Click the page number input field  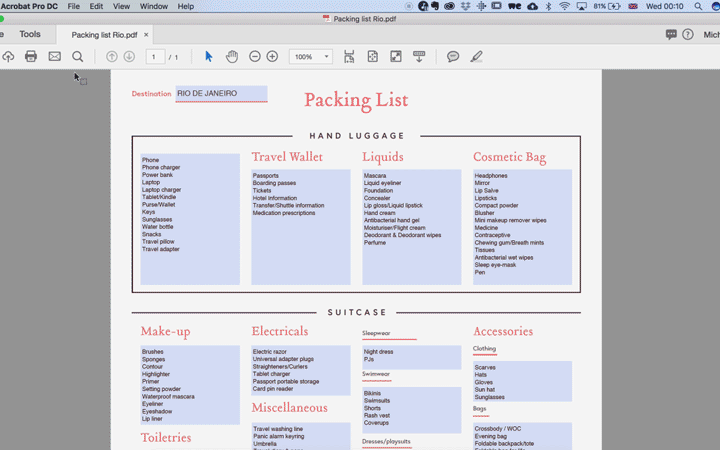tap(155, 56)
